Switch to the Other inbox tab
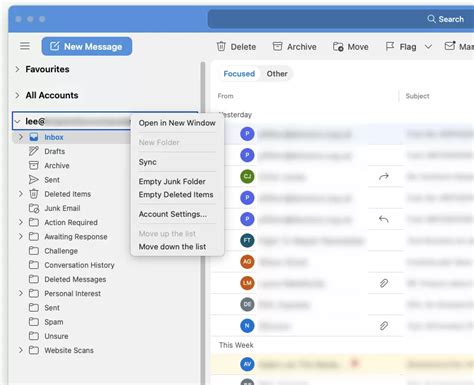 point(277,74)
